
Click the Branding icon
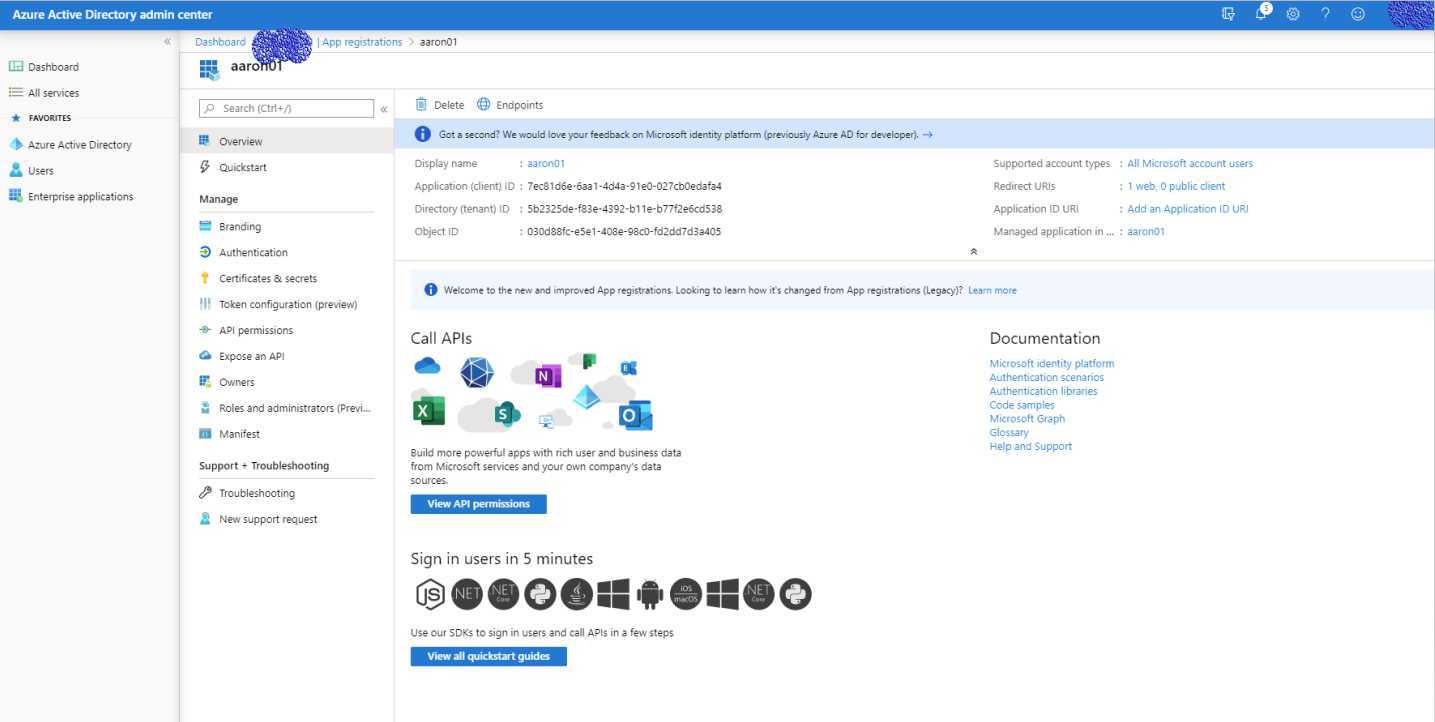pyautogui.click(x=205, y=227)
